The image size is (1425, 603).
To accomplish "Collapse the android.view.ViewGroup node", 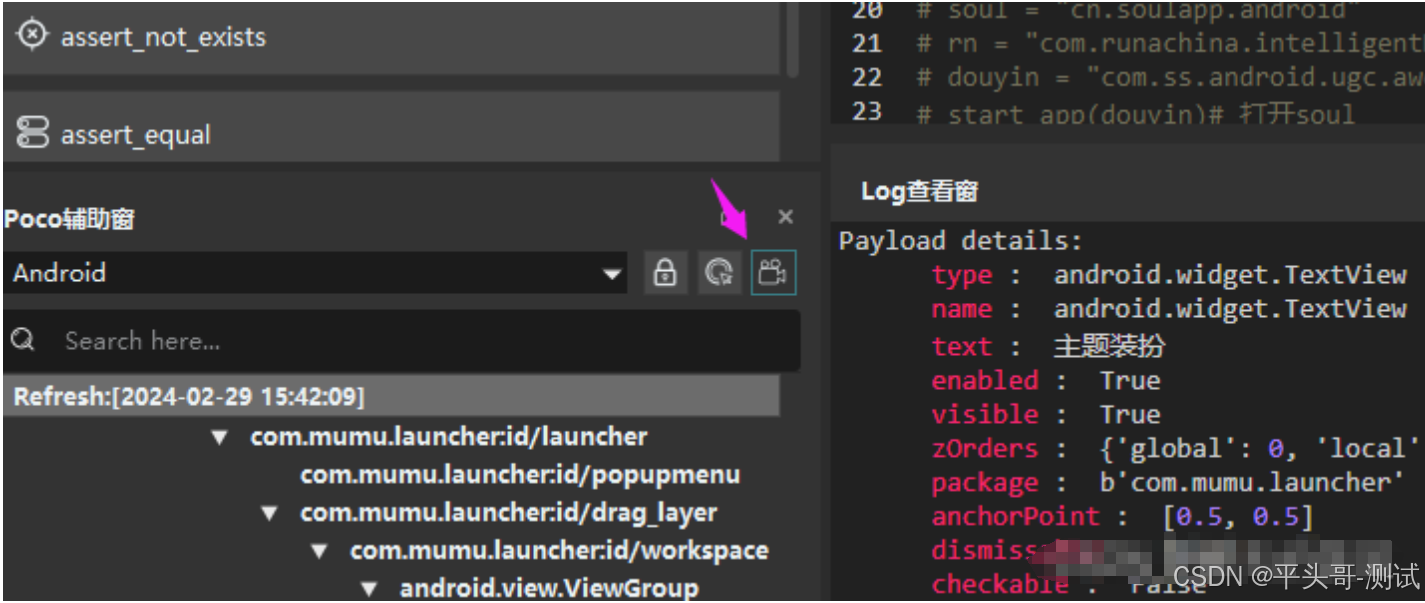I will pos(369,589).
